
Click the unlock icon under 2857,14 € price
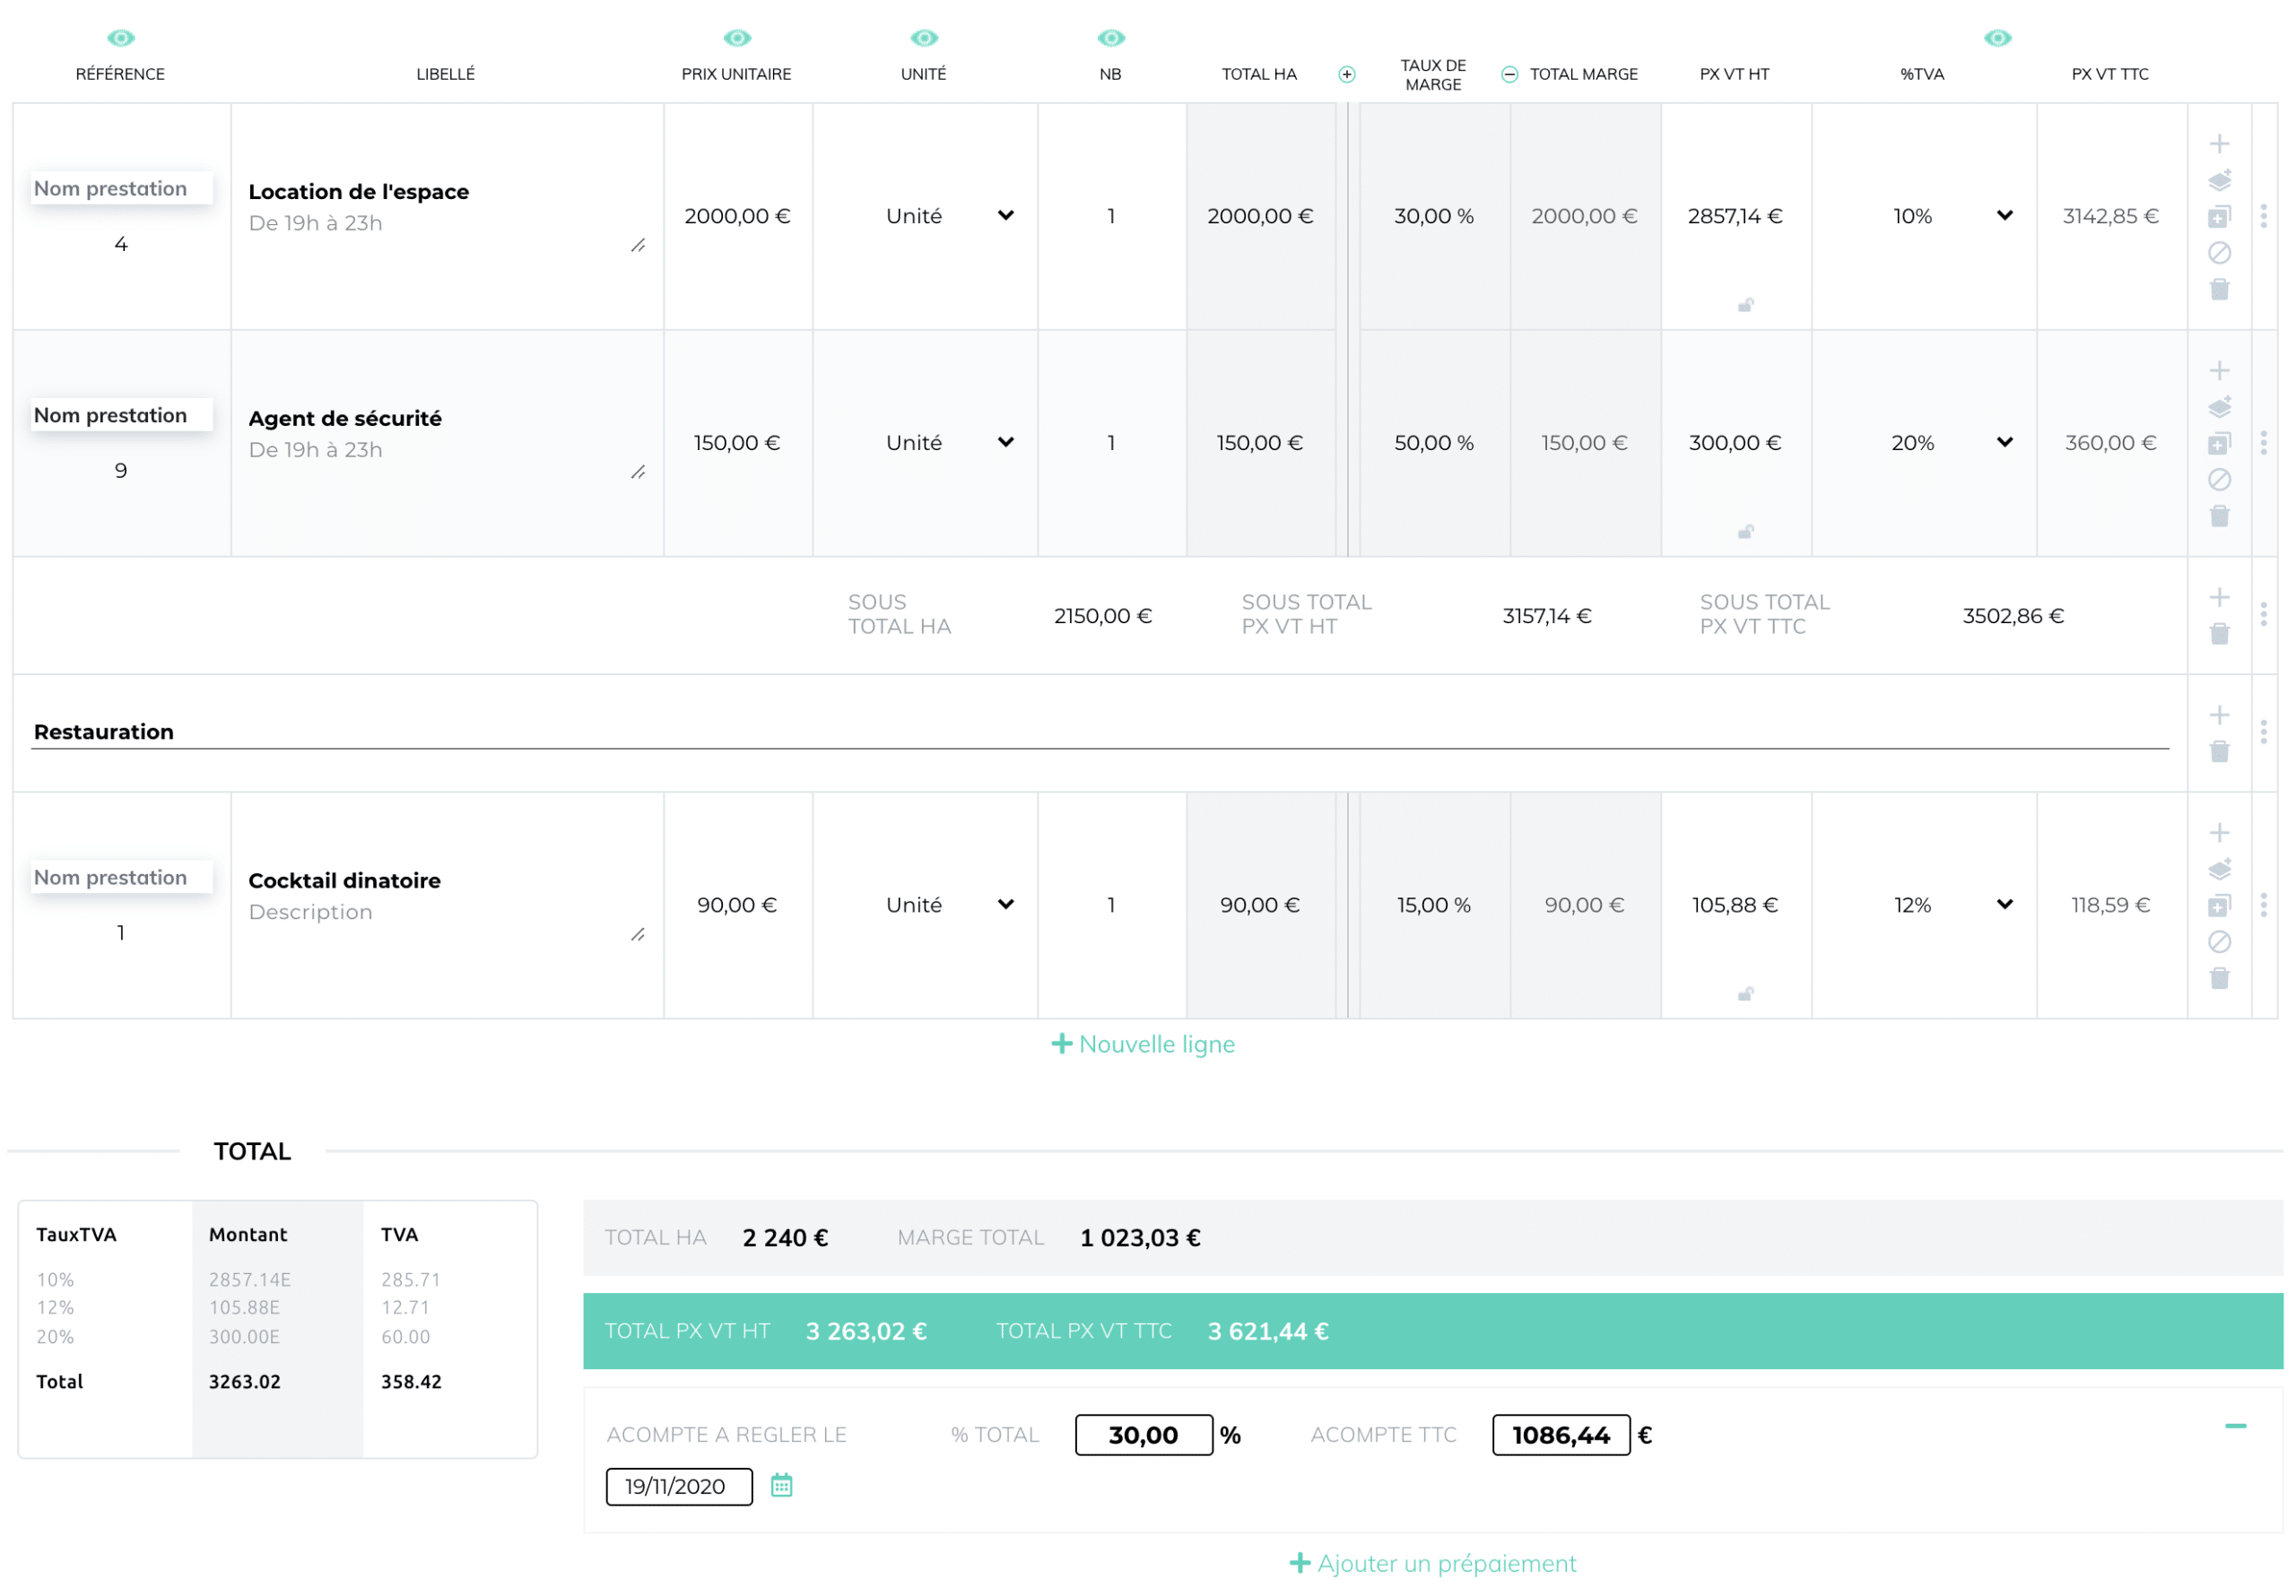1745,305
